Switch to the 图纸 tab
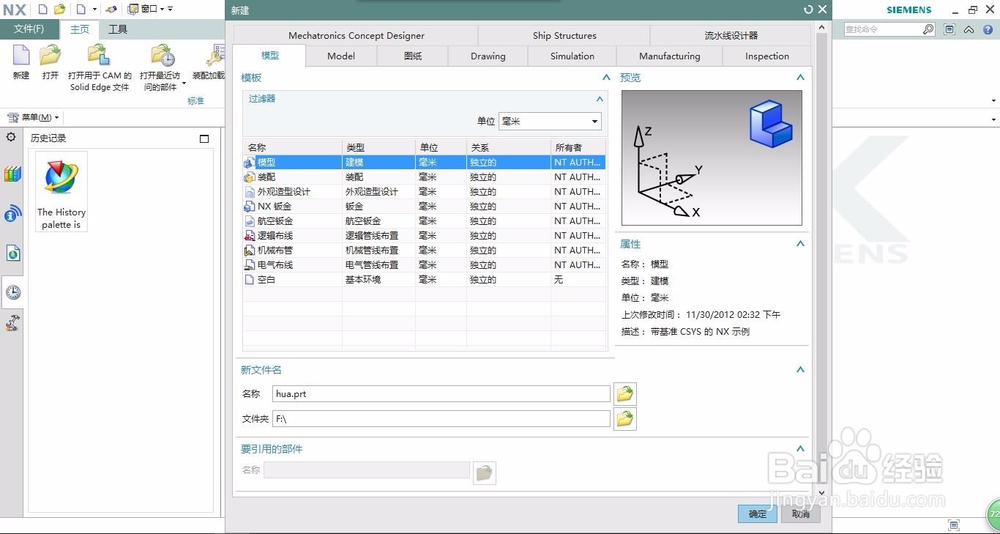 (413, 56)
